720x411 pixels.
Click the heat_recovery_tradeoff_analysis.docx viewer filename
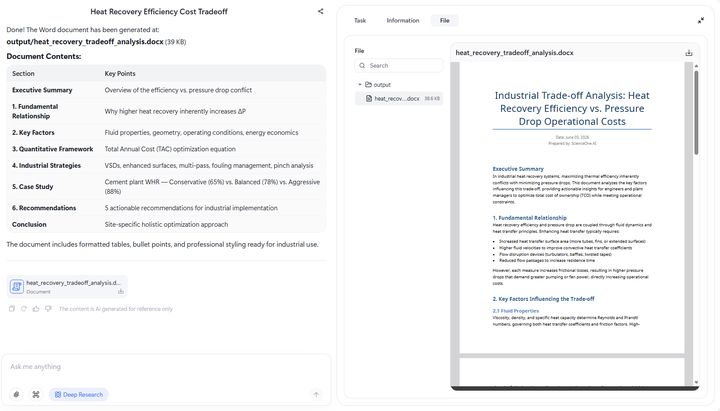(x=514, y=53)
